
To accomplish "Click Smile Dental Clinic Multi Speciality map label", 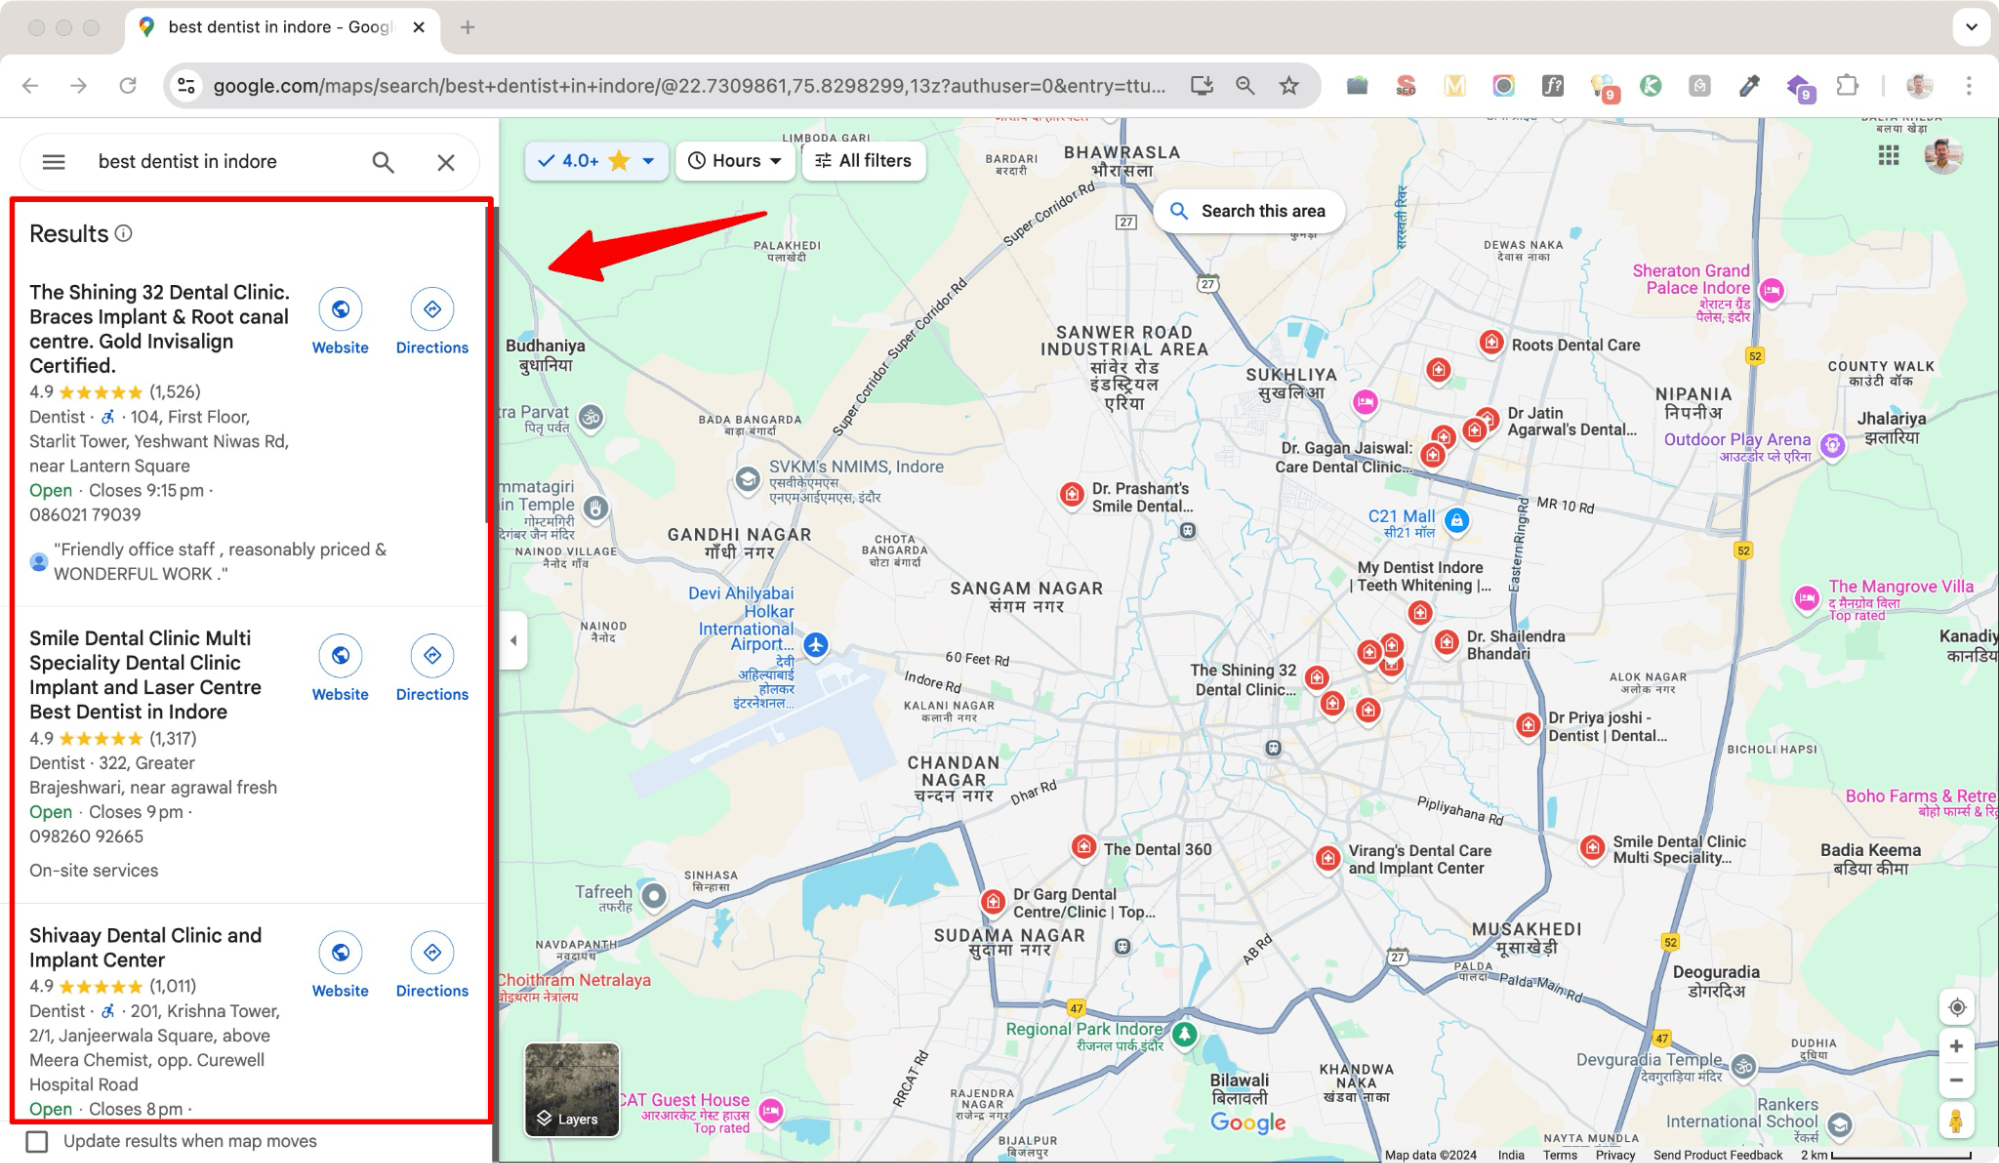I will (1679, 849).
